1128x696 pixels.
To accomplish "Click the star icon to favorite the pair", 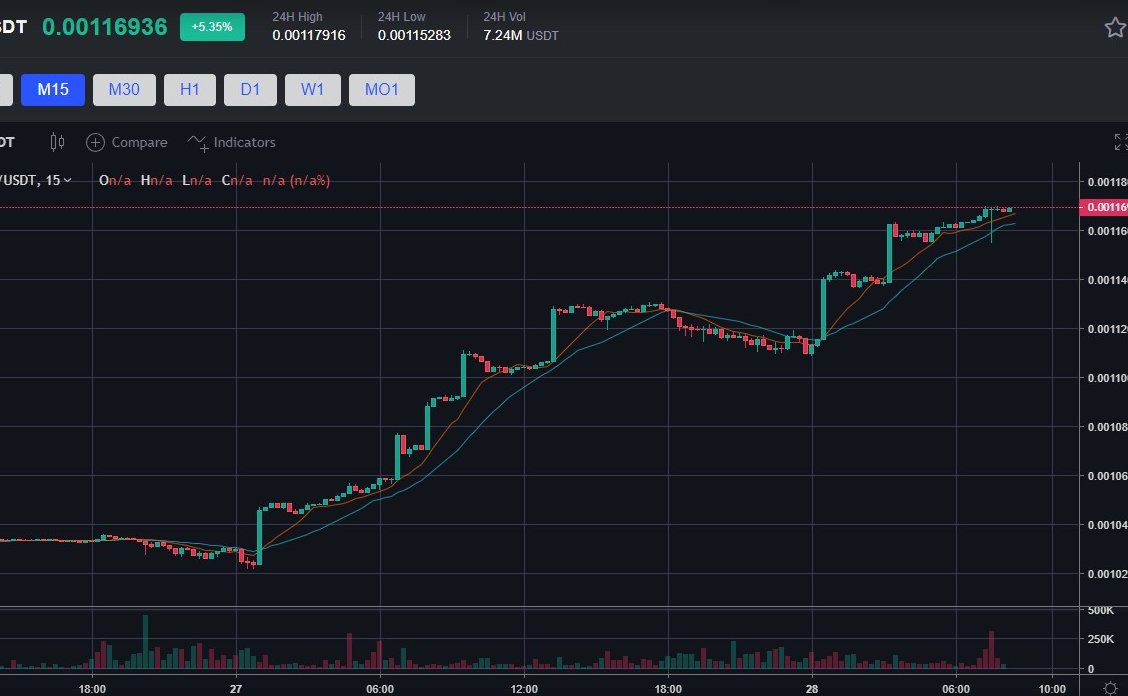I will click(x=1115, y=27).
